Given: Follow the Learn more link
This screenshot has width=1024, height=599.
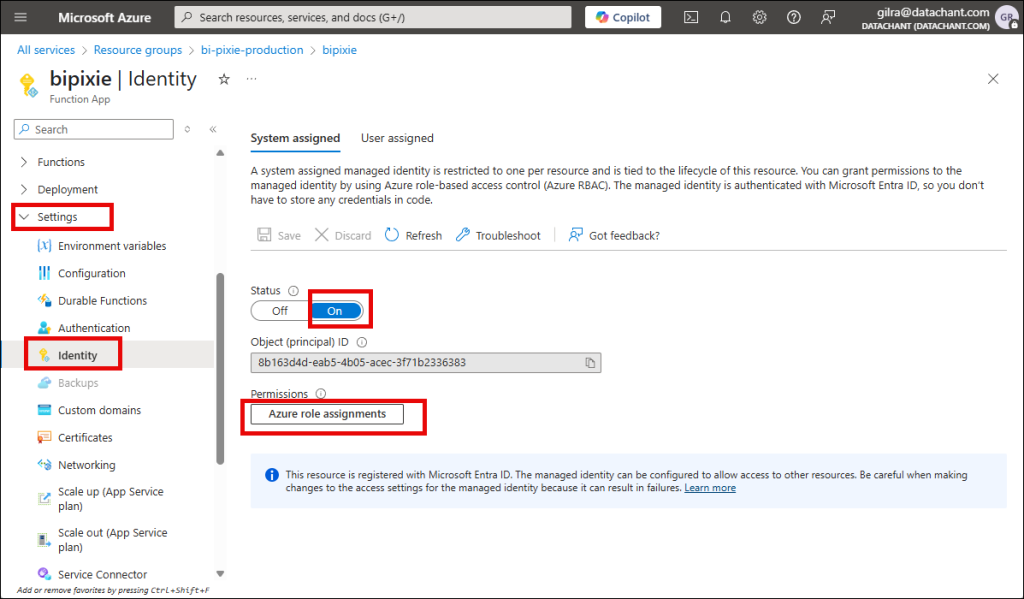Looking at the screenshot, I should tap(709, 488).
